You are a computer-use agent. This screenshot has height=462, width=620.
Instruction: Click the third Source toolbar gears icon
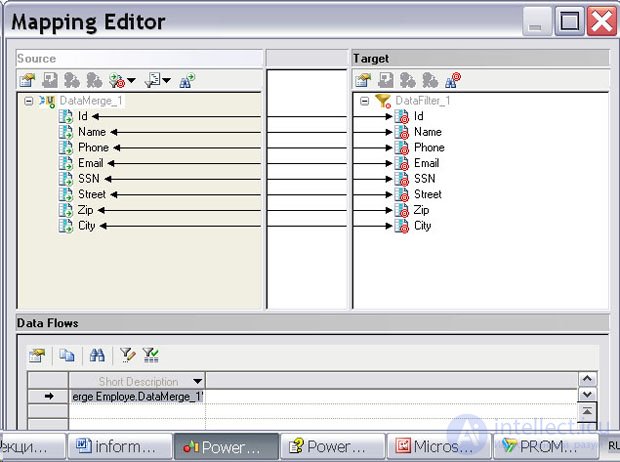click(x=72, y=80)
